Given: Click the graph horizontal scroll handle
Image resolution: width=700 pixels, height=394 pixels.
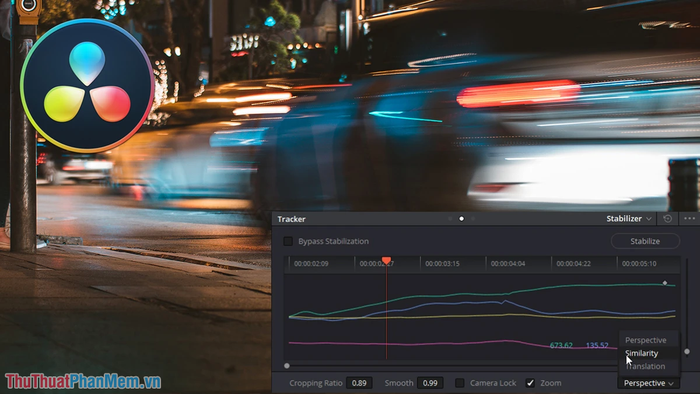Looking at the screenshot, I should 287,366.
